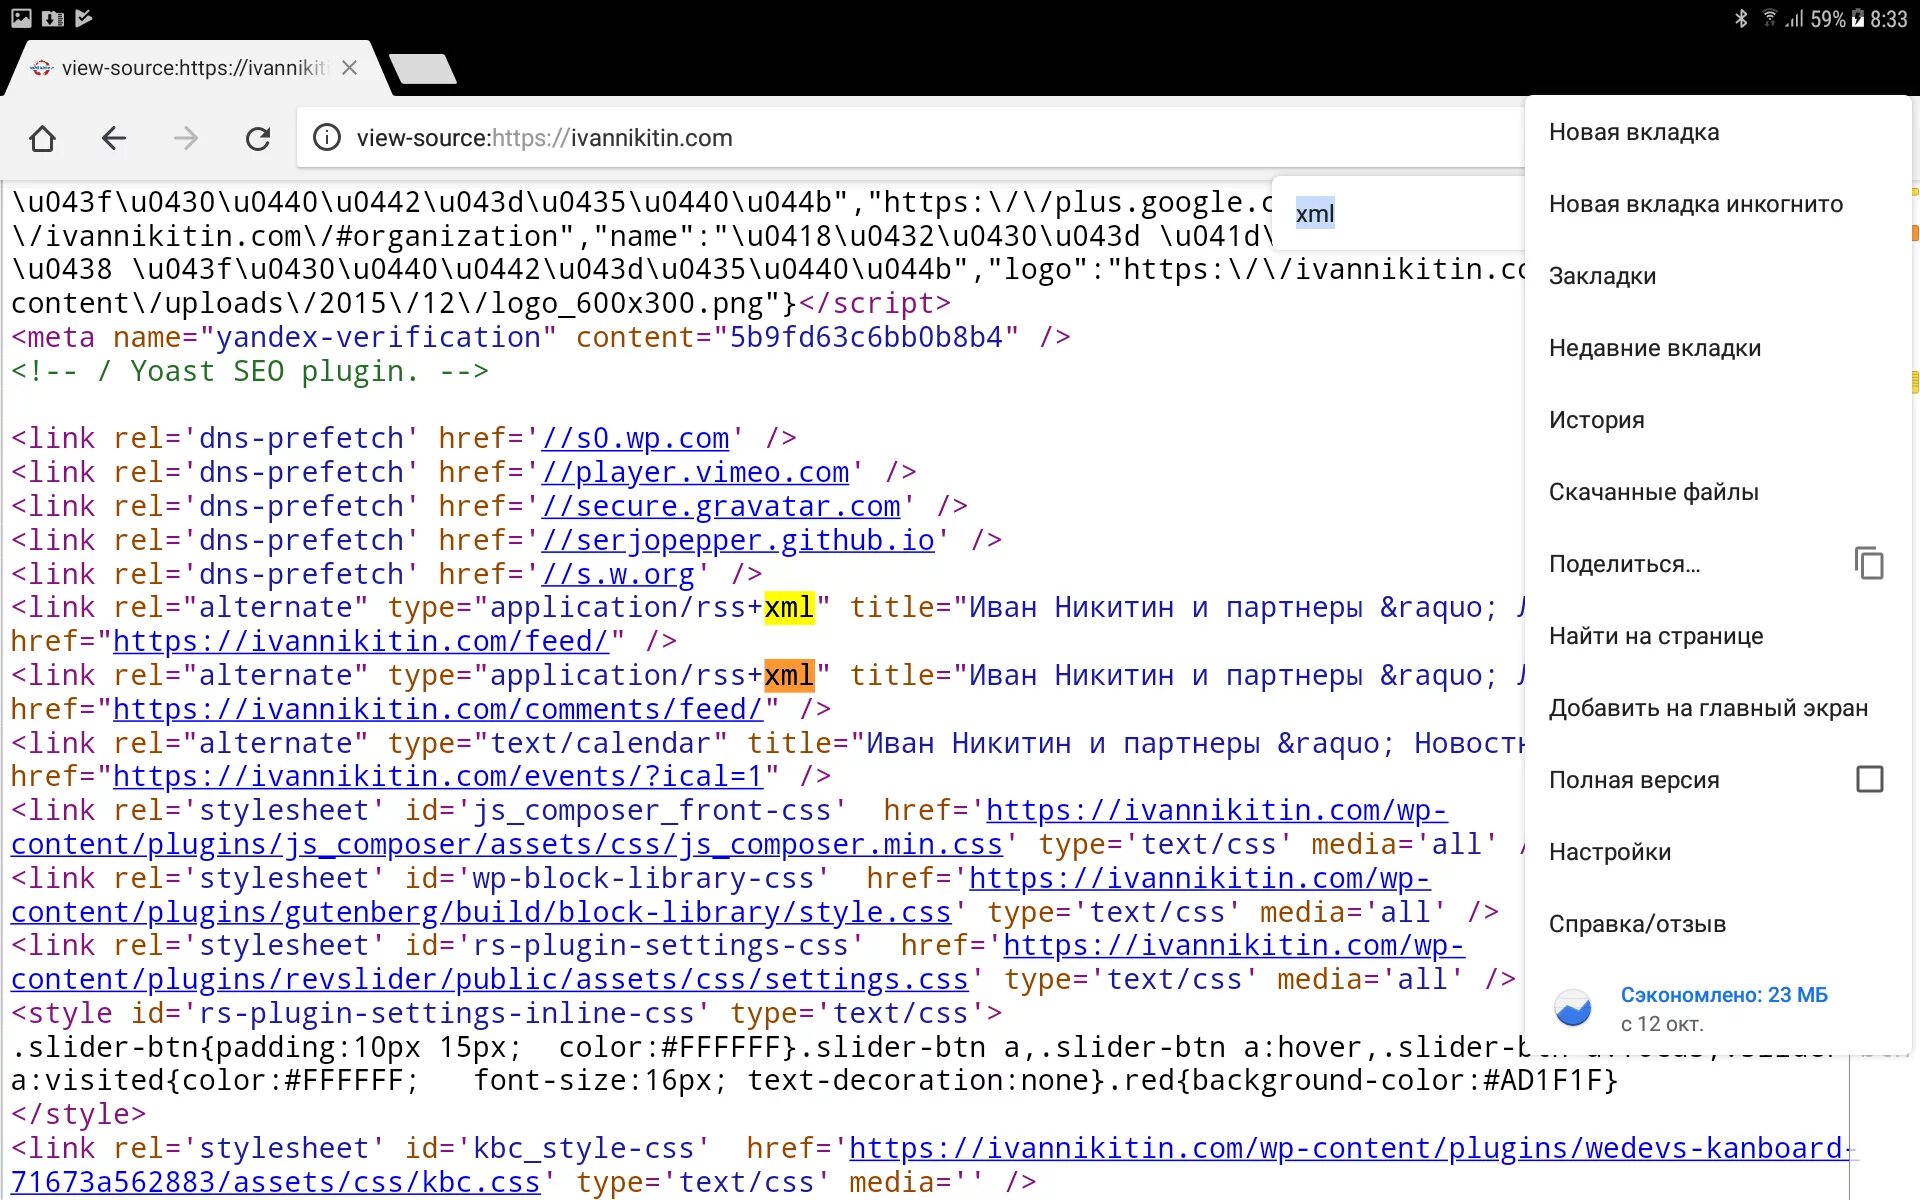Enable 'Добавить на главный экран' option

coord(1709,706)
